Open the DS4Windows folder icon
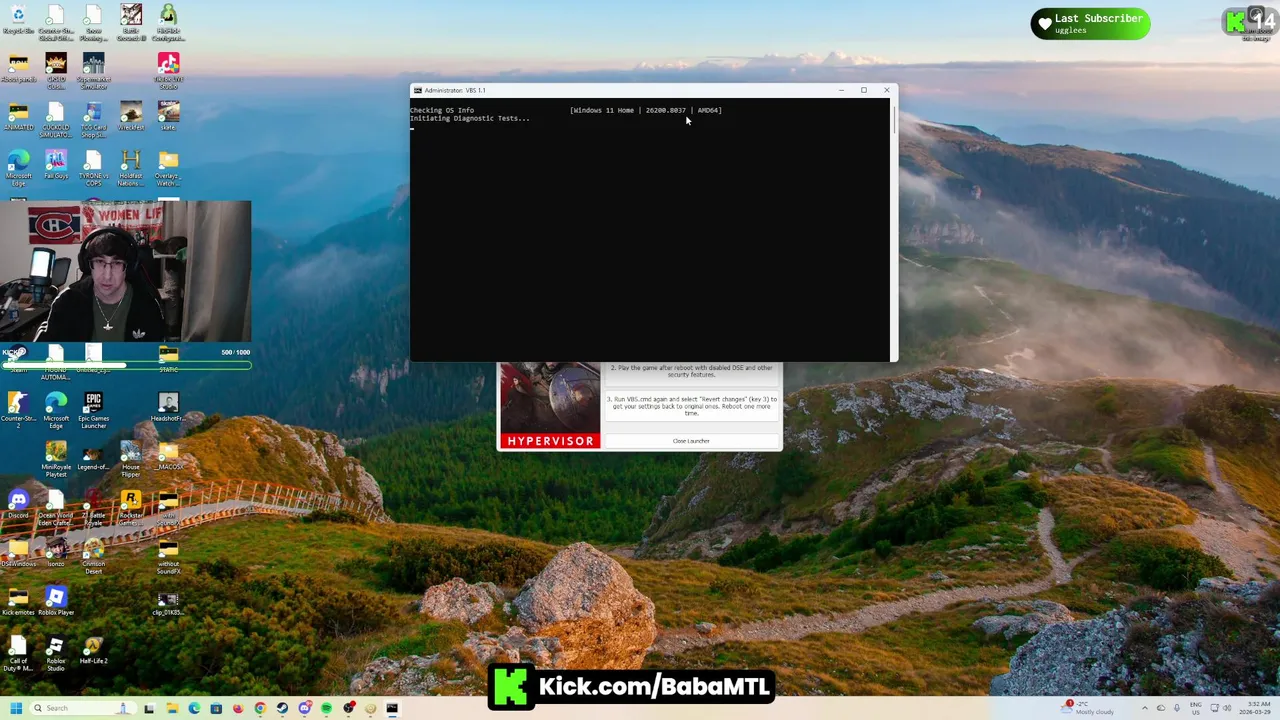This screenshot has height=720, width=1280. point(18,552)
